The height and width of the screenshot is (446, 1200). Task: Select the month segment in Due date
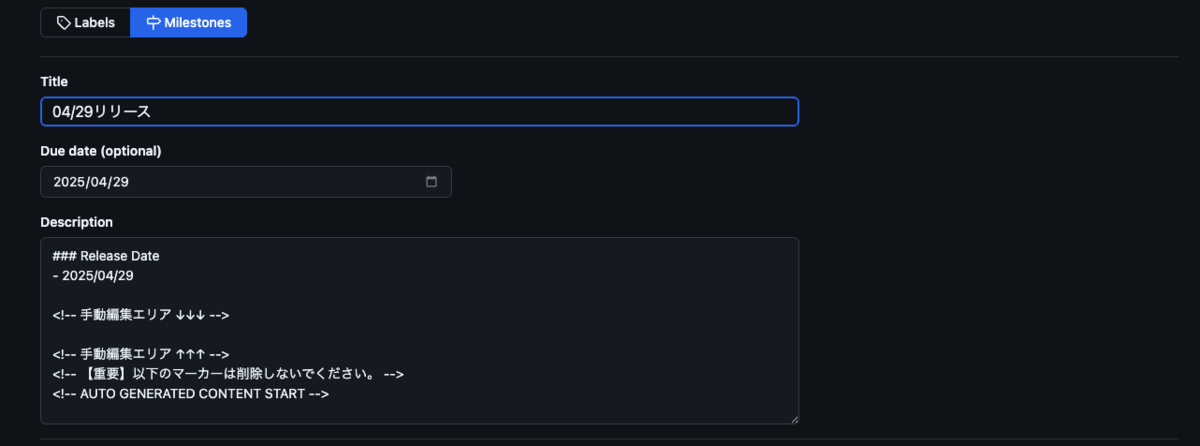pos(98,182)
